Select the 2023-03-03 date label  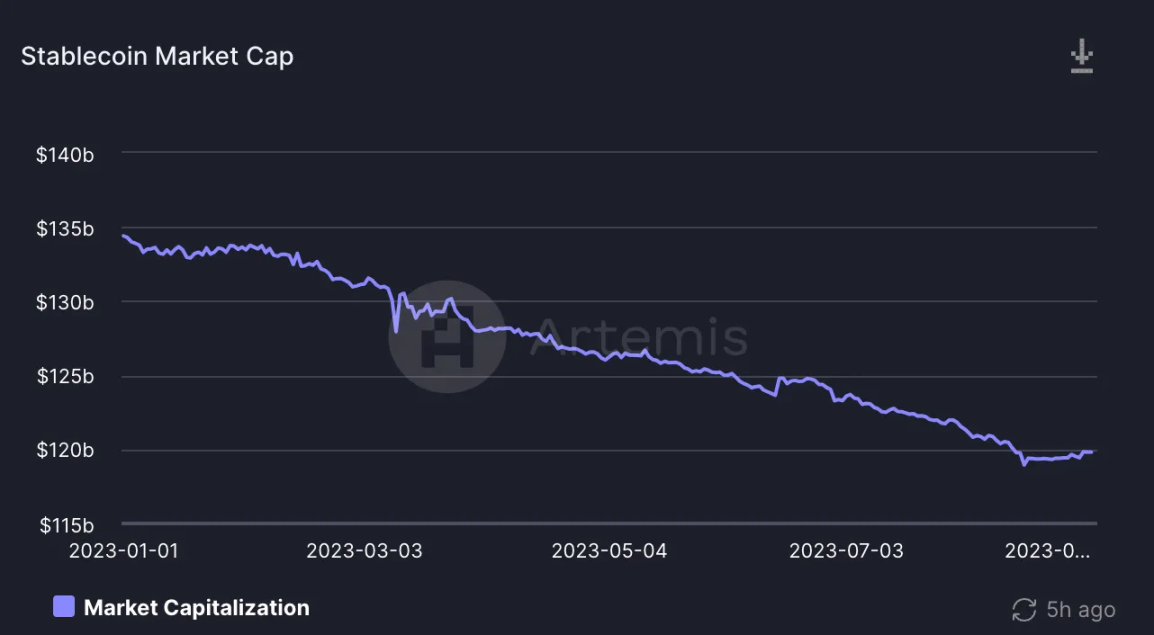pos(364,550)
